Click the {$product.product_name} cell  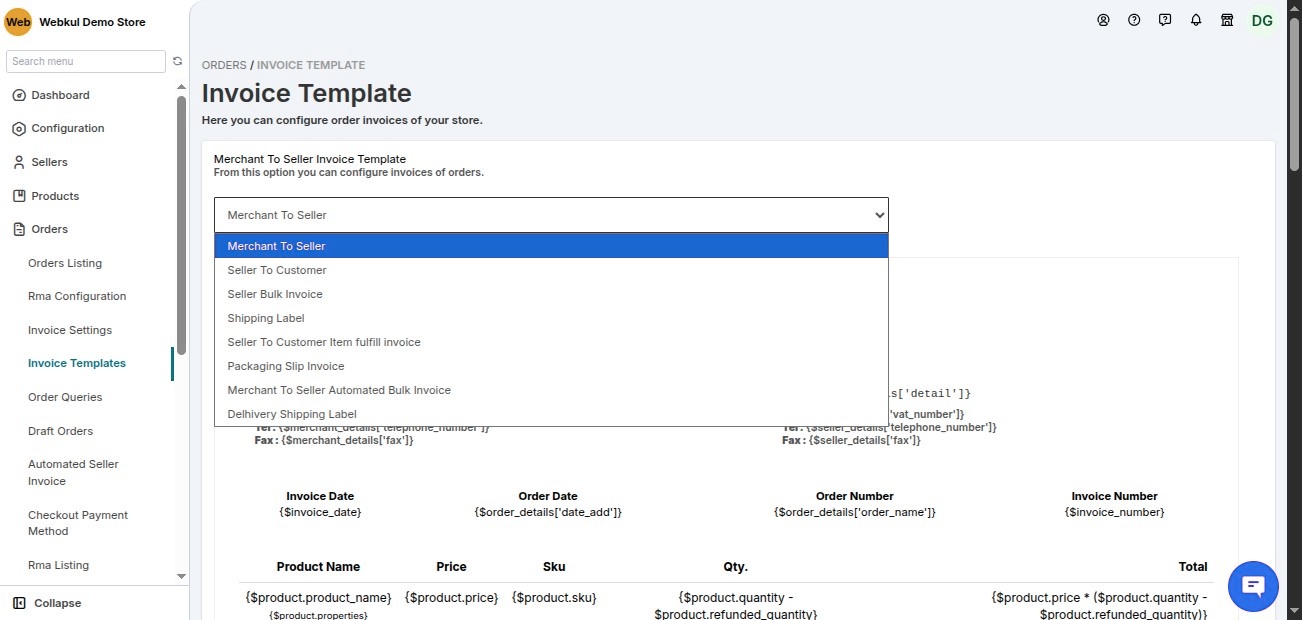coord(318,597)
